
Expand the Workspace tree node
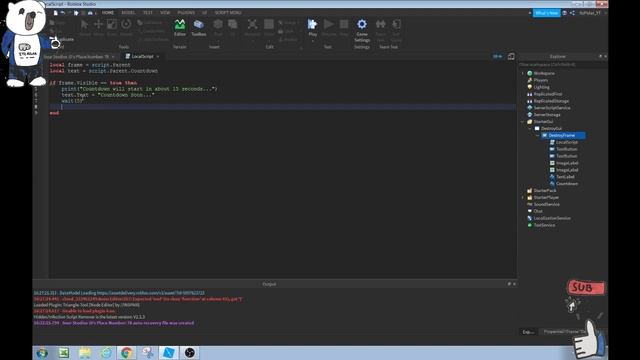click(x=523, y=73)
